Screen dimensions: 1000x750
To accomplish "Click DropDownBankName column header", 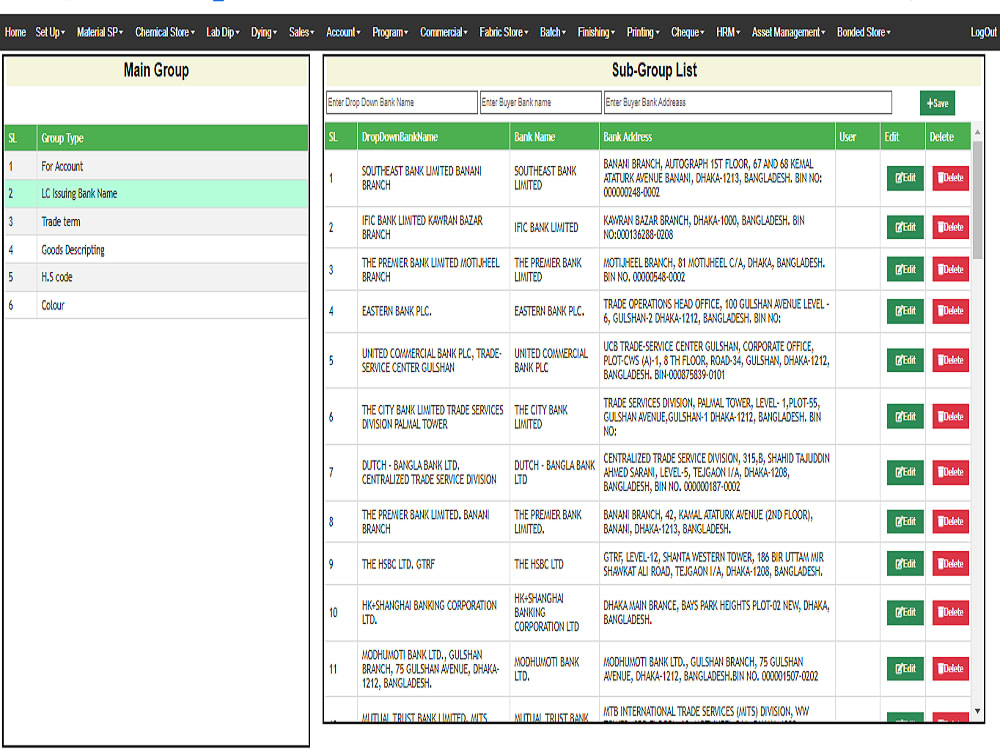I will click(x=433, y=137).
